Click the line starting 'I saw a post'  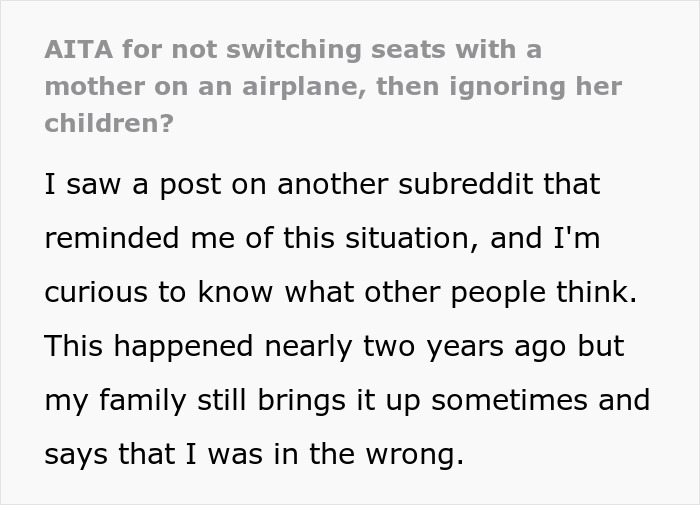tap(320, 185)
